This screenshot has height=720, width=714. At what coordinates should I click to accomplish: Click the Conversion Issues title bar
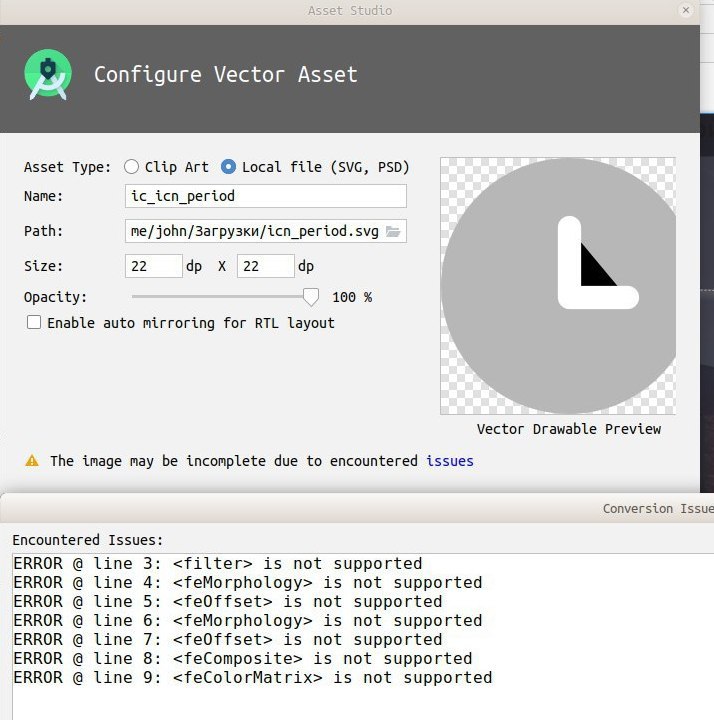coord(357,508)
